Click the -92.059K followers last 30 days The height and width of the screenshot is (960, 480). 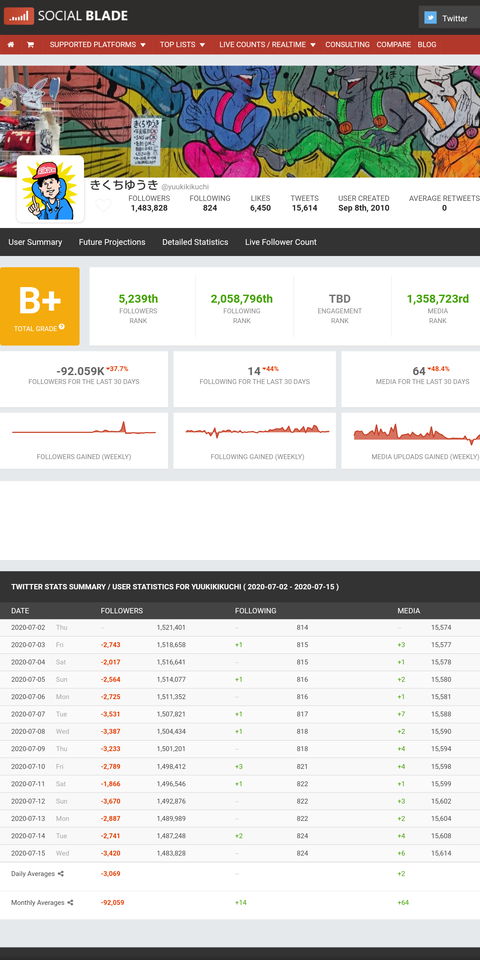(x=80, y=371)
